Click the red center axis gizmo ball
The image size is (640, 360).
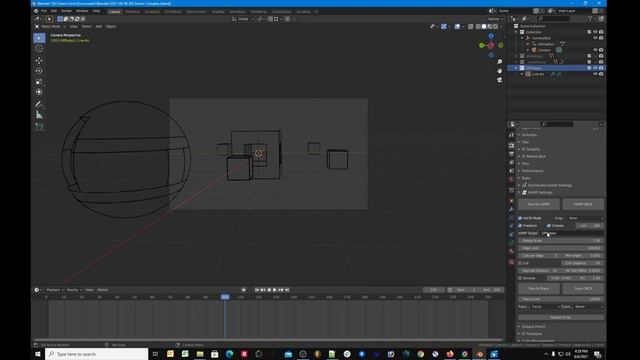click(491, 45)
